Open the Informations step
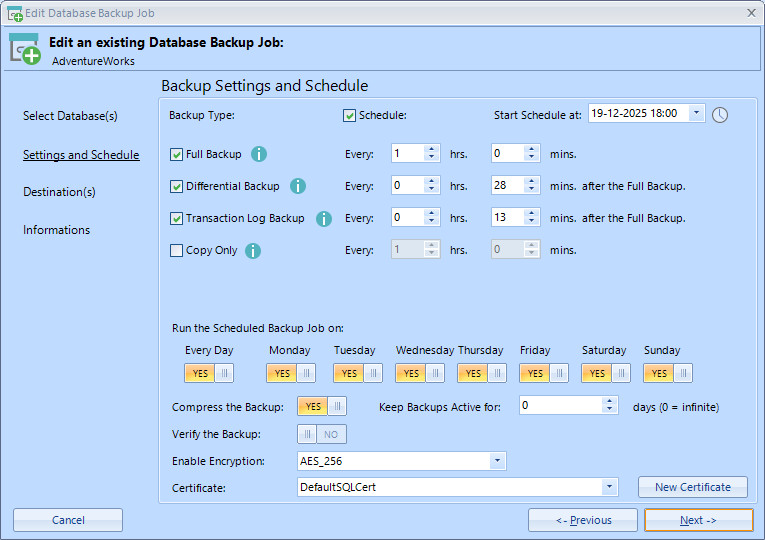Viewport: 765px width, 540px height. (x=57, y=230)
